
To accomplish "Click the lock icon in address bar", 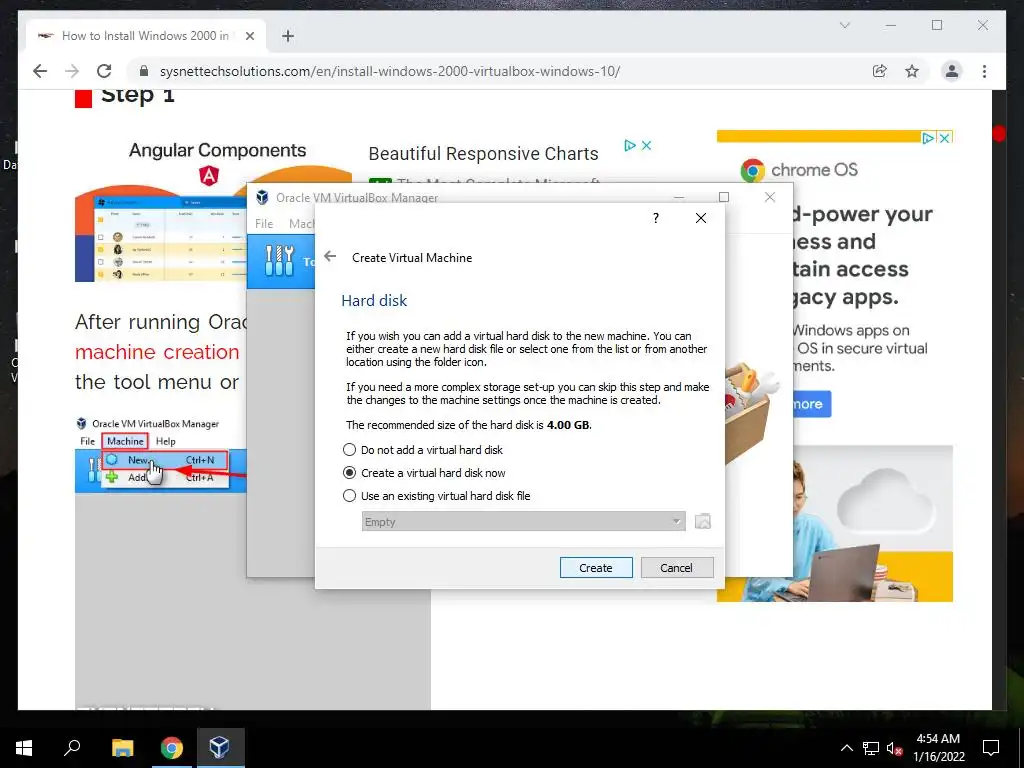I will pyautogui.click(x=144, y=71).
